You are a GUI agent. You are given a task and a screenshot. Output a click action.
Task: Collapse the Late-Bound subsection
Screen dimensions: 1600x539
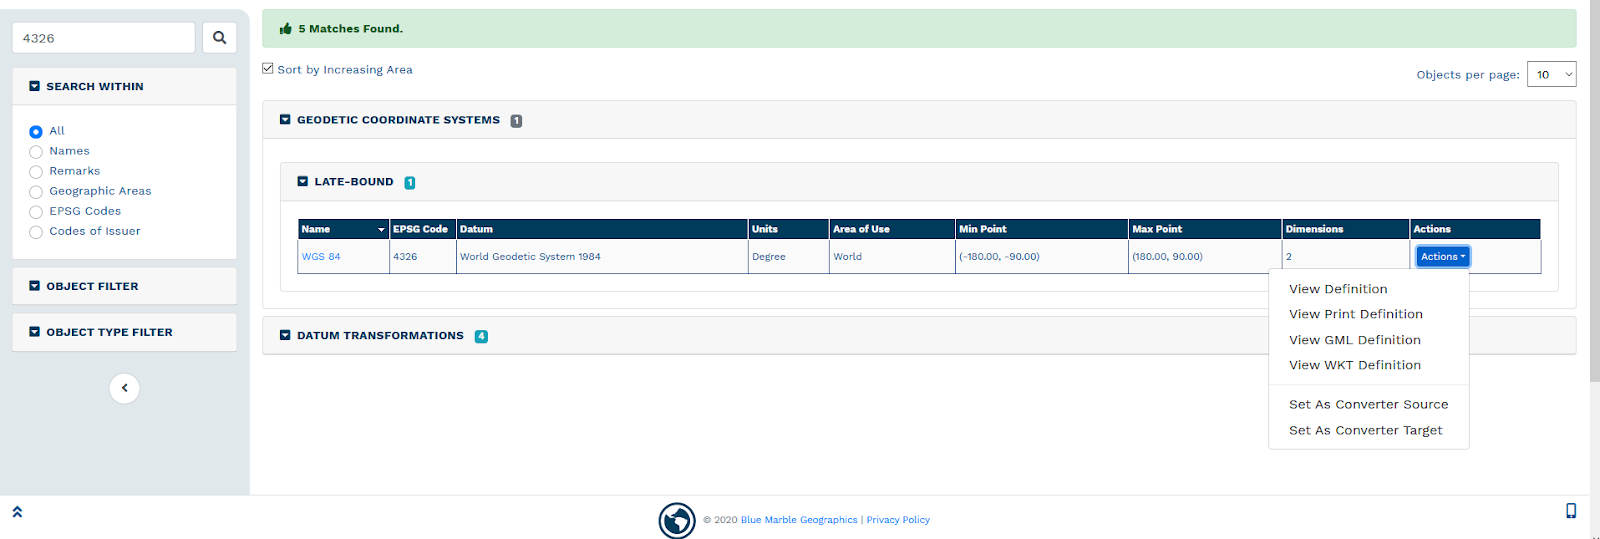click(303, 182)
